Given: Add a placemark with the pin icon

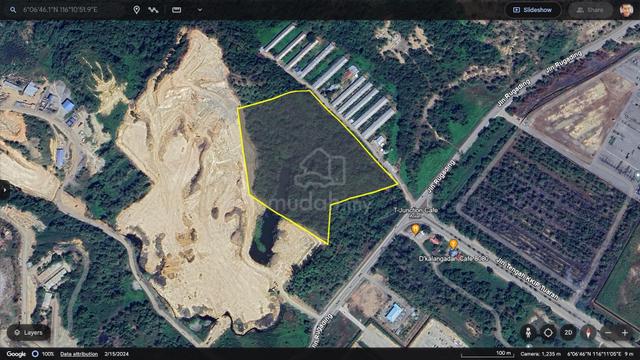Looking at the screenshot, I should coord(136,10).
